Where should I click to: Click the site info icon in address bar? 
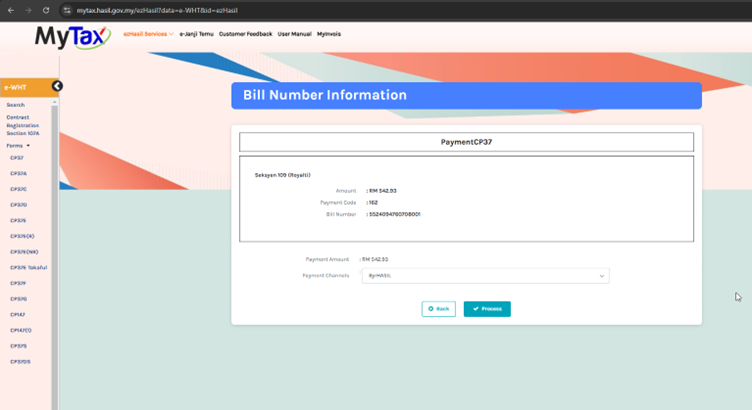point(67,9)
